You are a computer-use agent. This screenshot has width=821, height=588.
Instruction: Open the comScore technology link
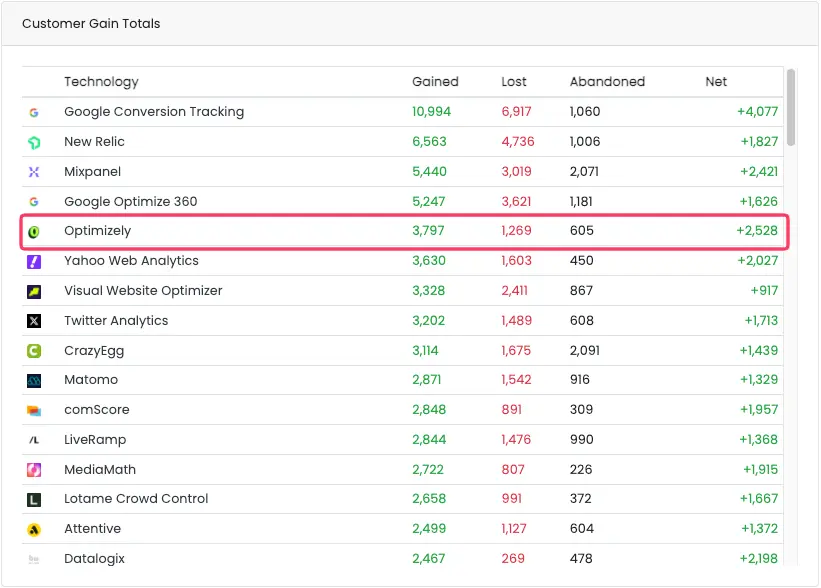point(97,409)
